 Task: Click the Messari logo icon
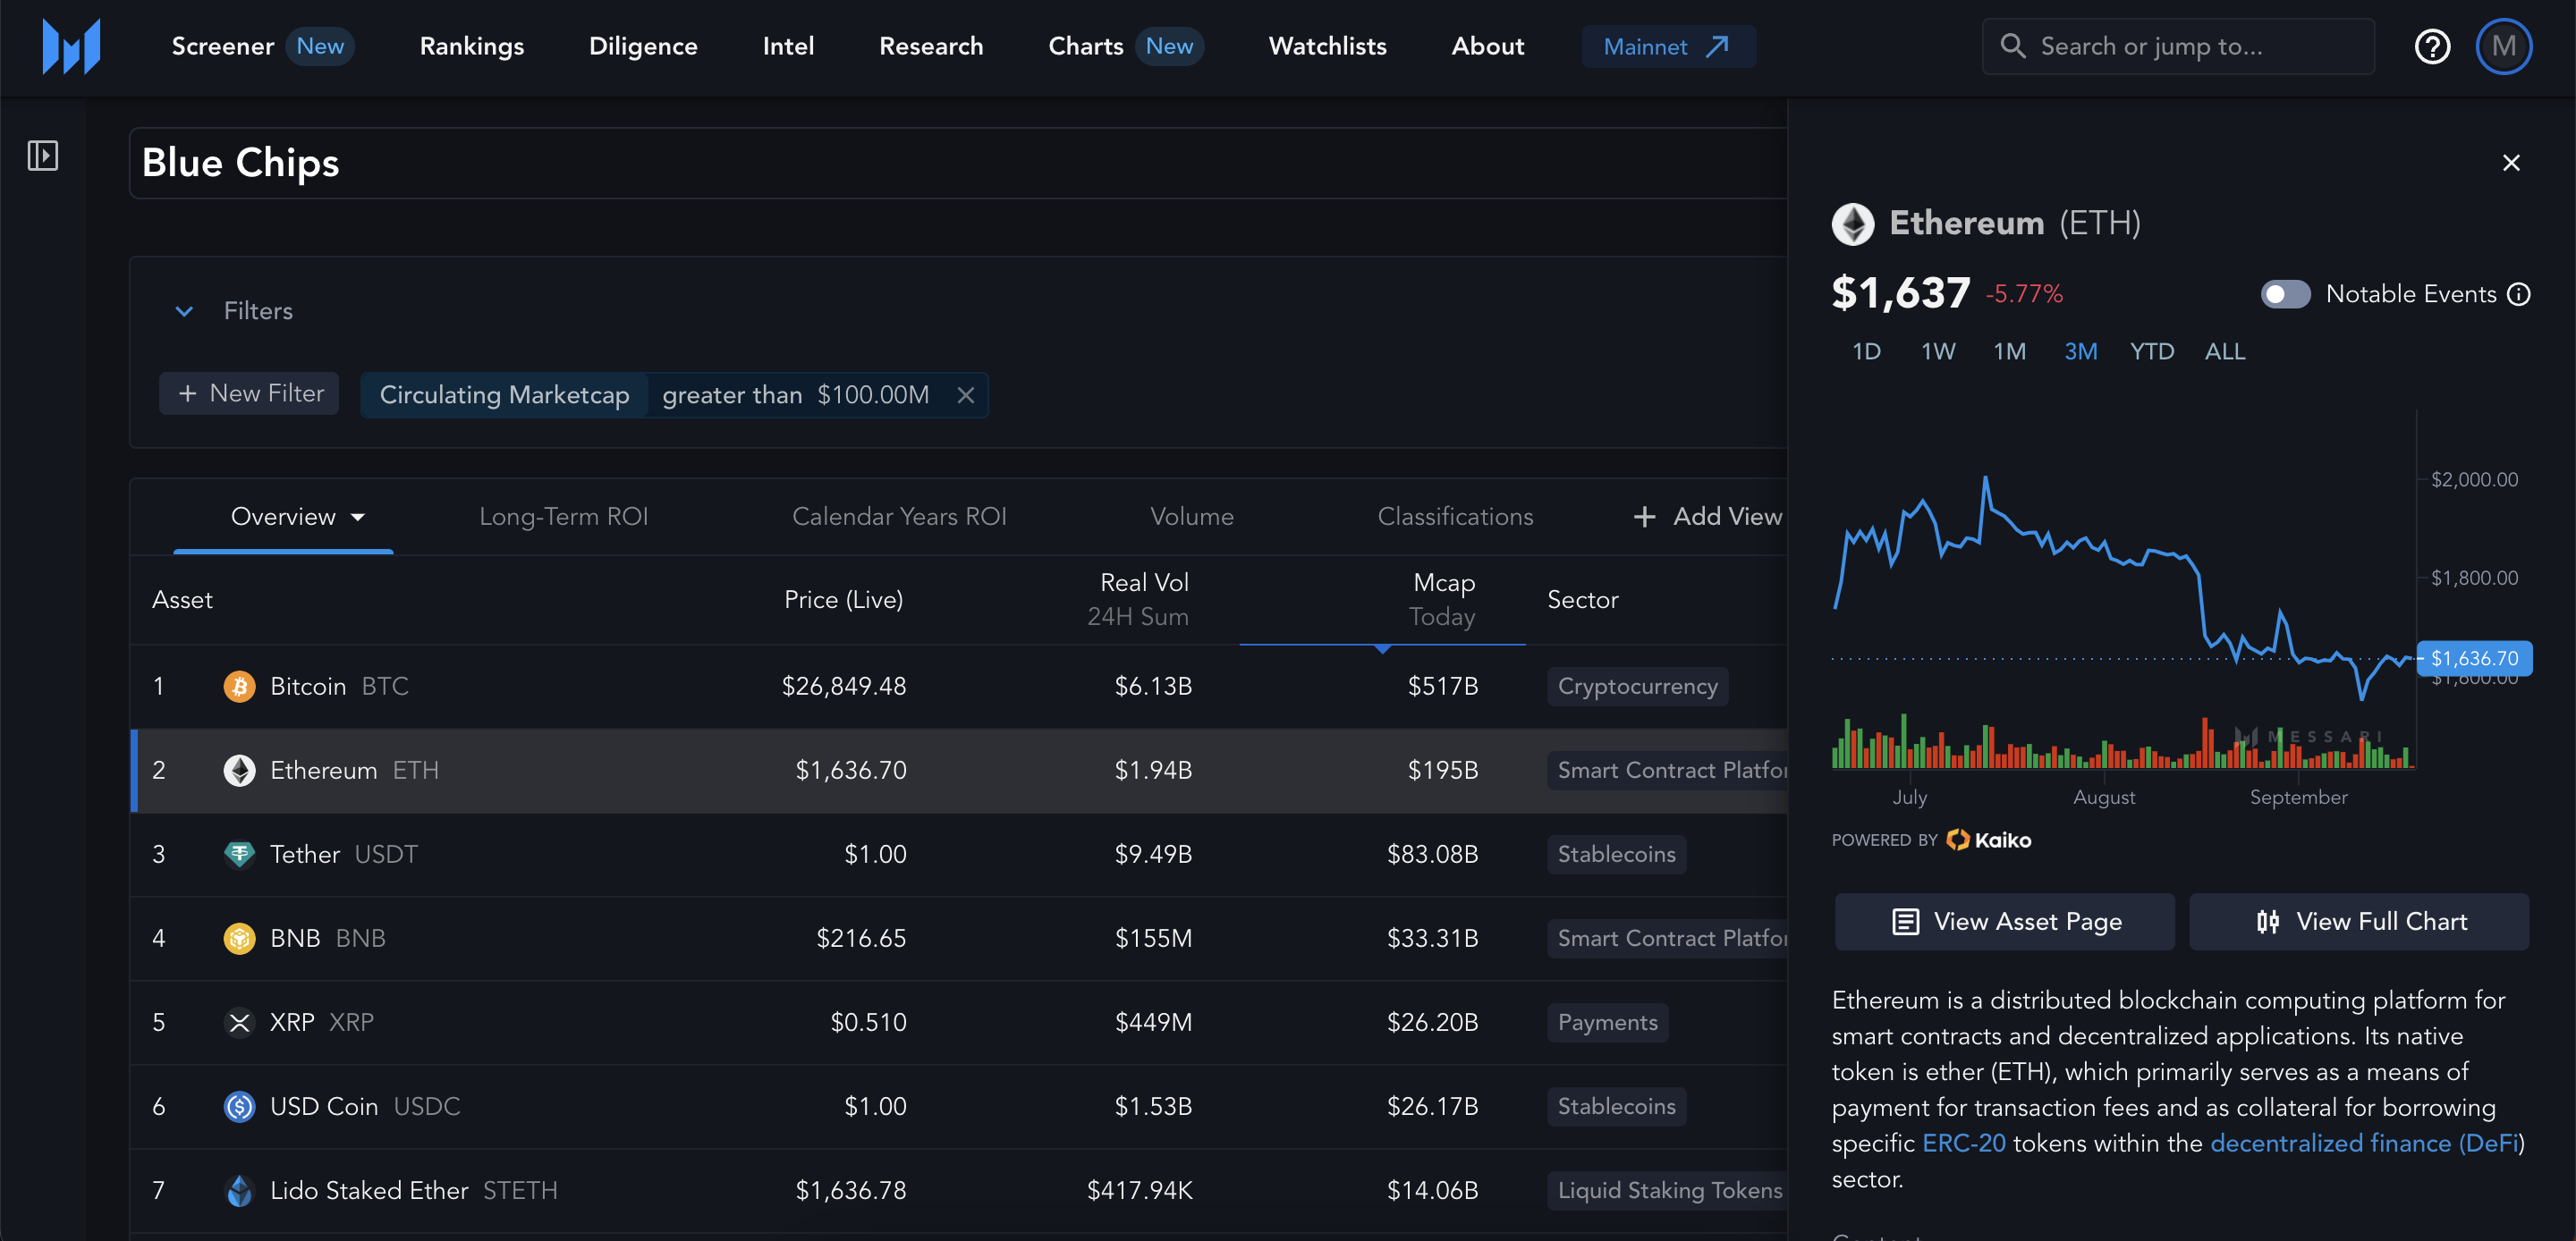click(x=71, y=46)
